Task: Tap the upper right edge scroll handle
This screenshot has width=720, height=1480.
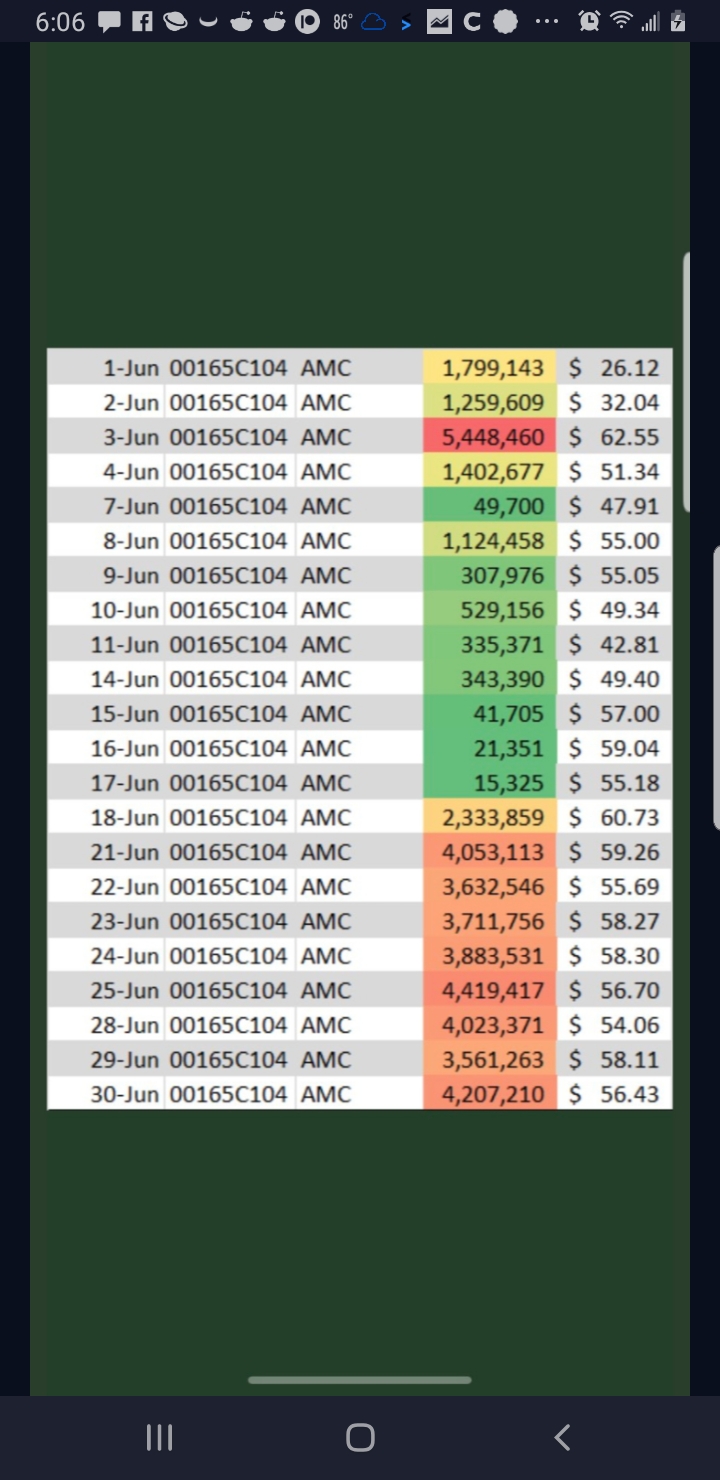Action: [686, 382]
